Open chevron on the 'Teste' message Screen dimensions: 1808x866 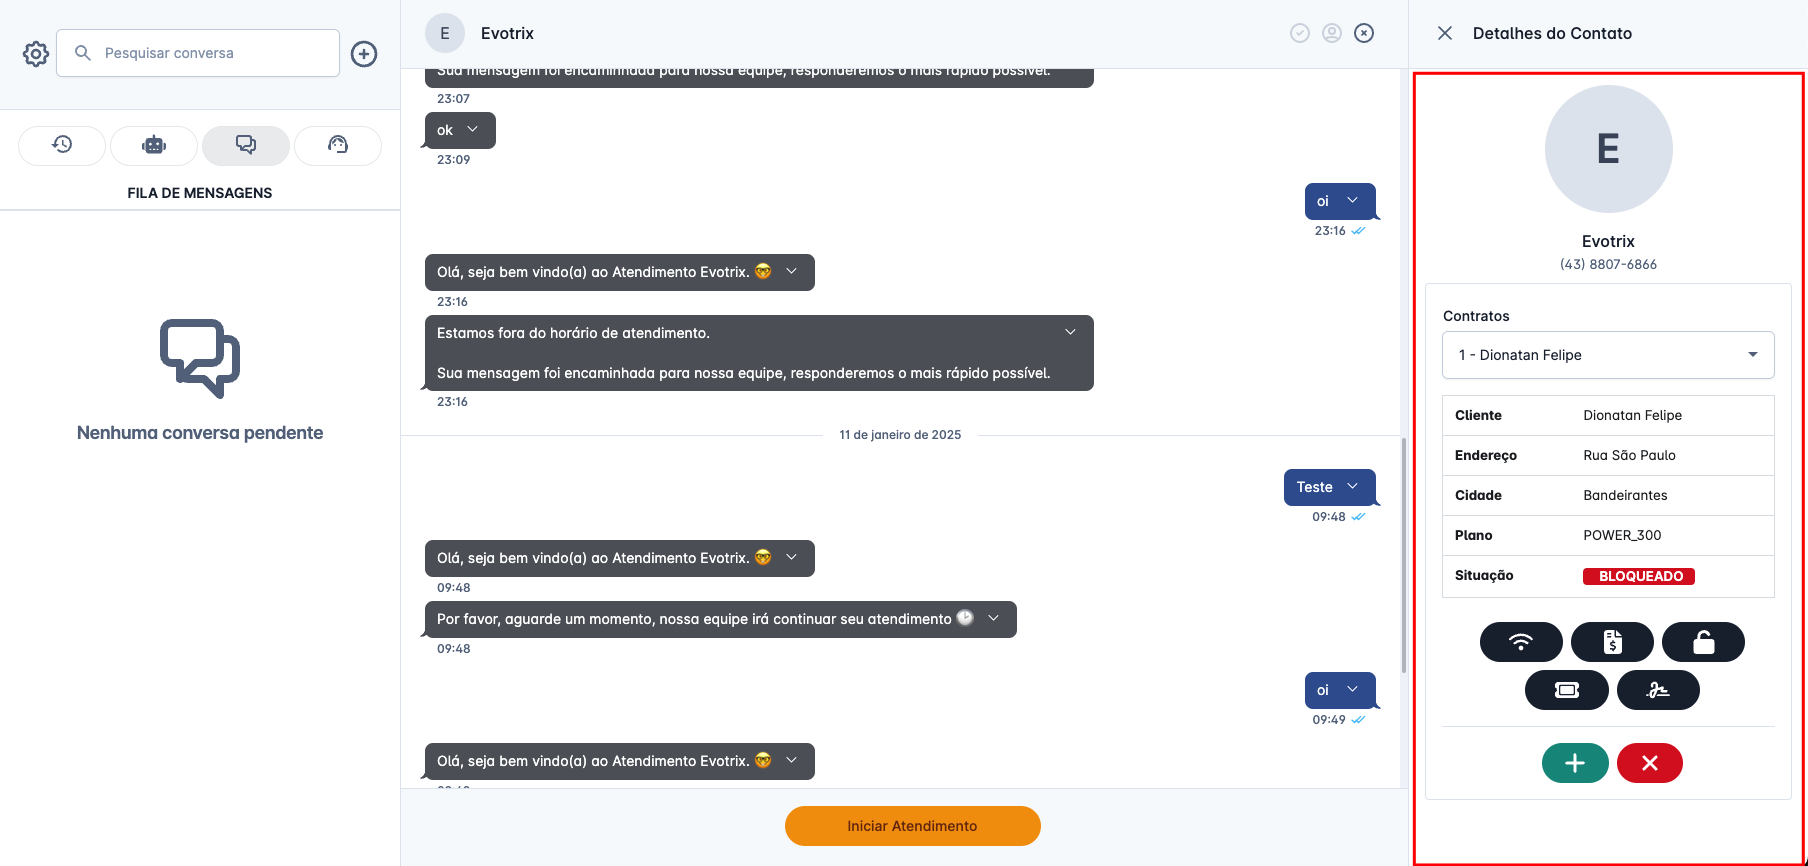point(1353,487)
